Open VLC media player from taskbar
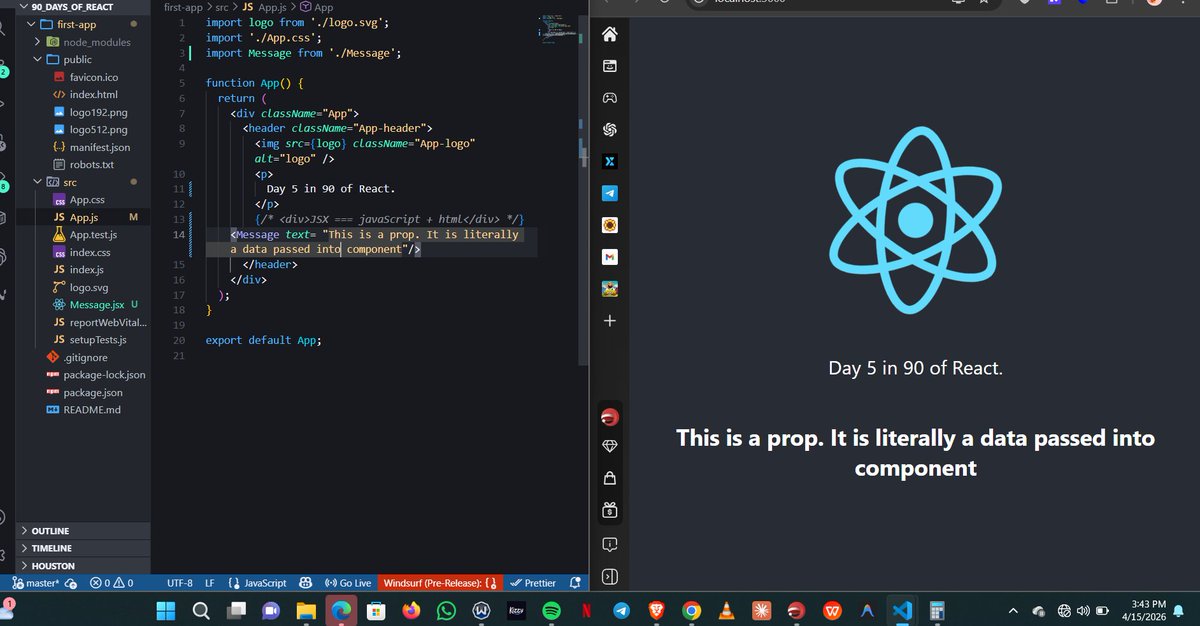Image resolution: width=1200 pixels, height=626 pixels. point(726,610)
